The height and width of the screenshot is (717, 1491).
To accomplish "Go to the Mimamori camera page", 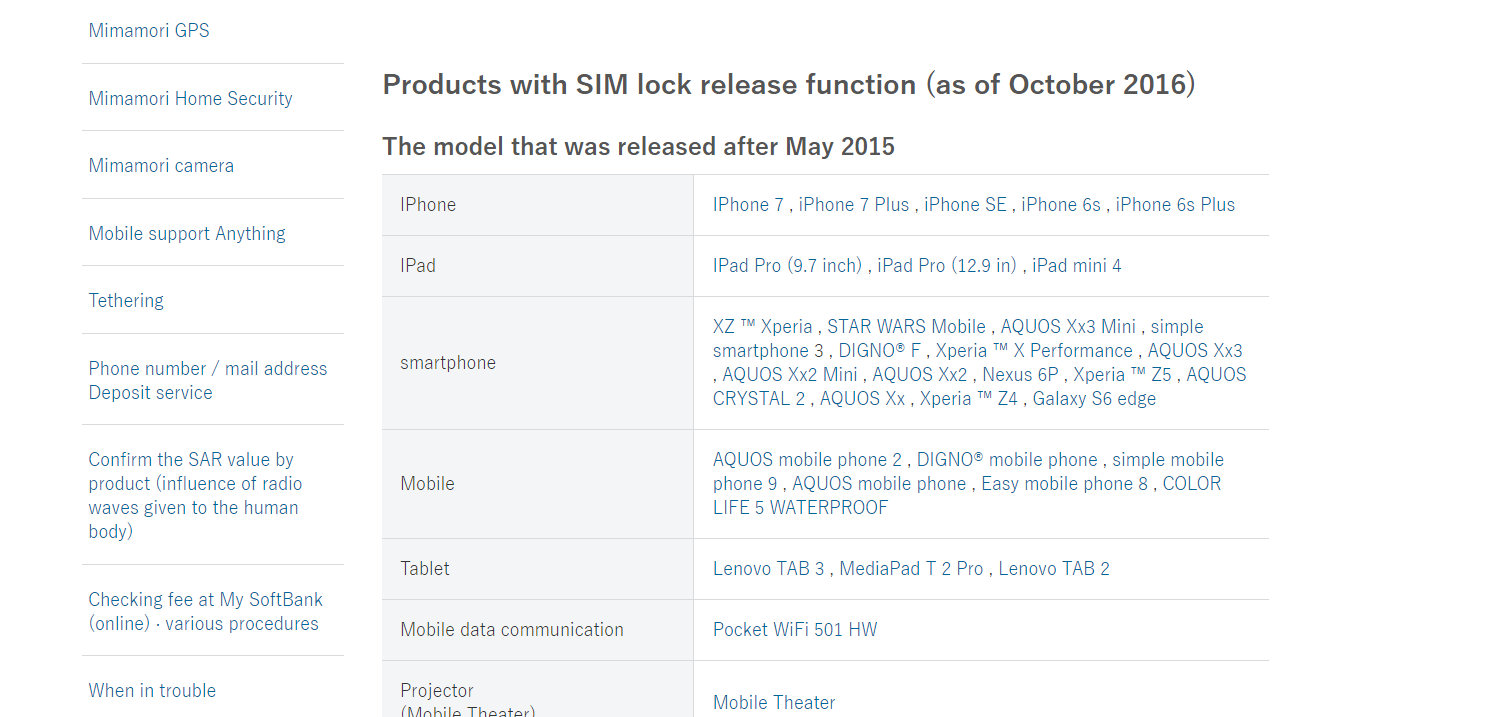I will [x=161, y=166].
